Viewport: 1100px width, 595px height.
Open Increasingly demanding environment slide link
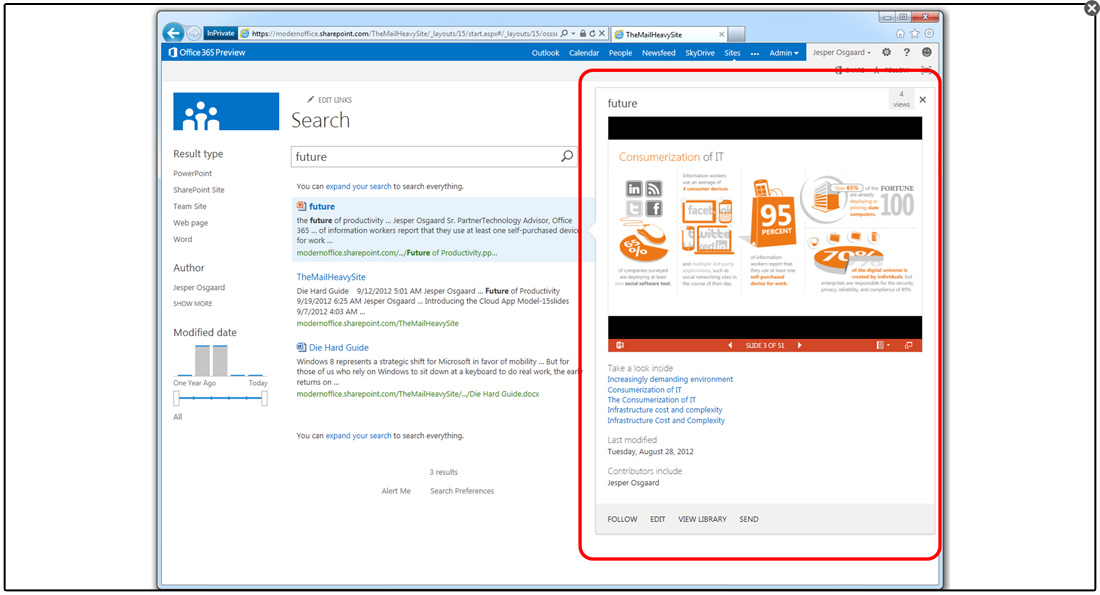(x=670, y=380)
